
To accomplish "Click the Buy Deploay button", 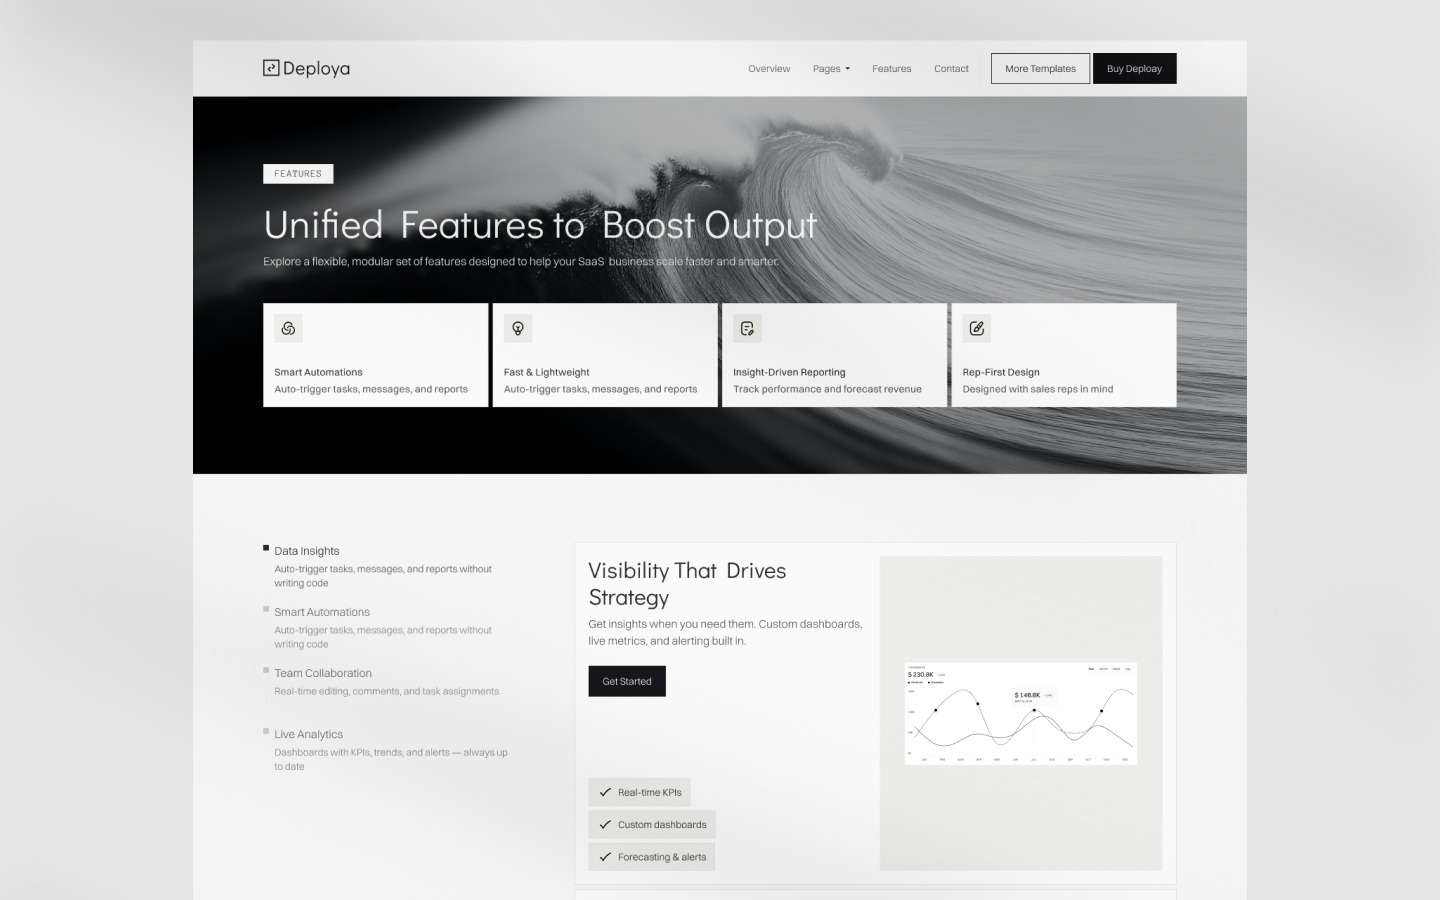I will click(1134, 69).
